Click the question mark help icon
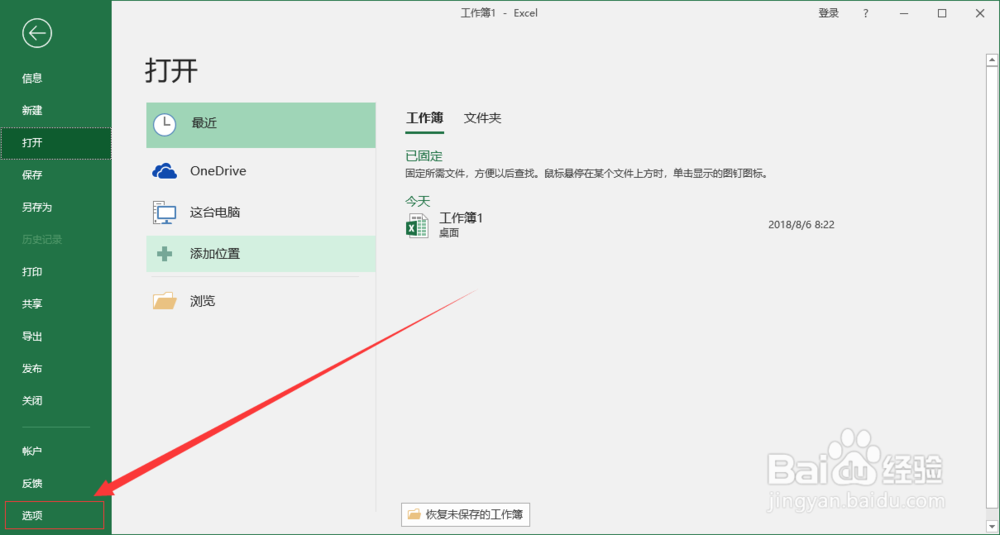 pos(865,13)
